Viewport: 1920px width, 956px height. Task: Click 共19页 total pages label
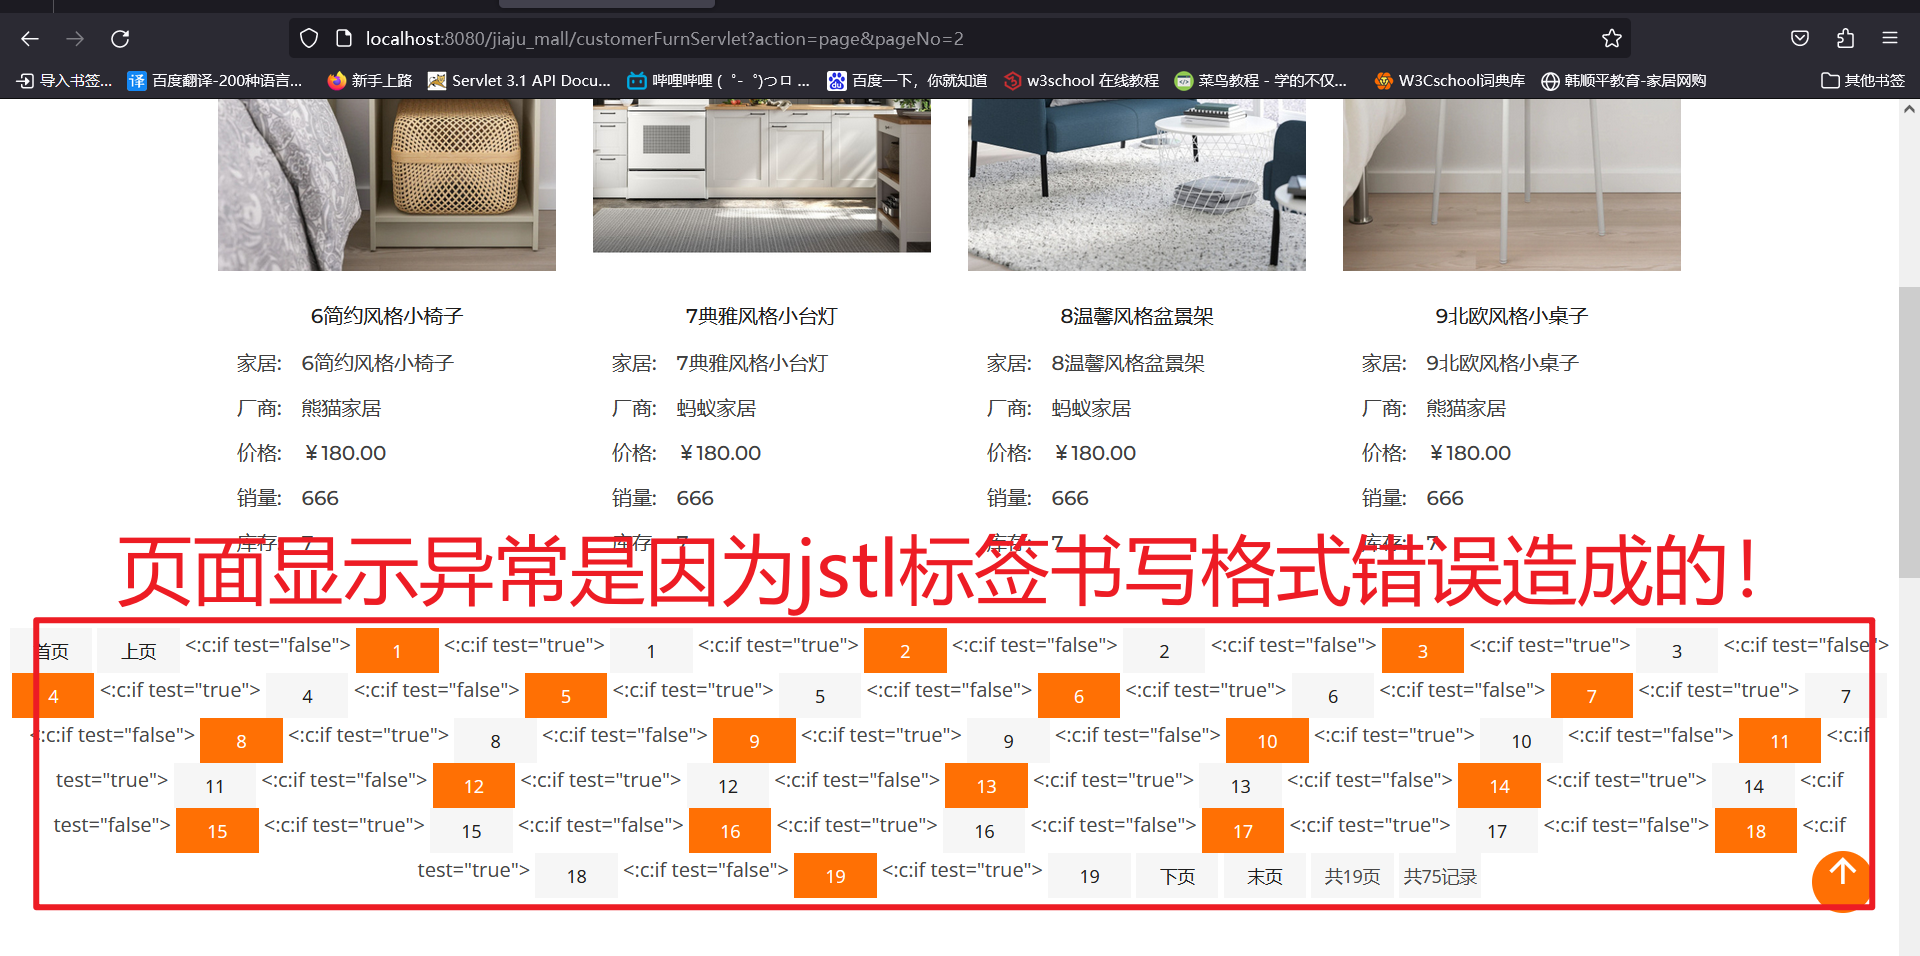coord(1352,876)
